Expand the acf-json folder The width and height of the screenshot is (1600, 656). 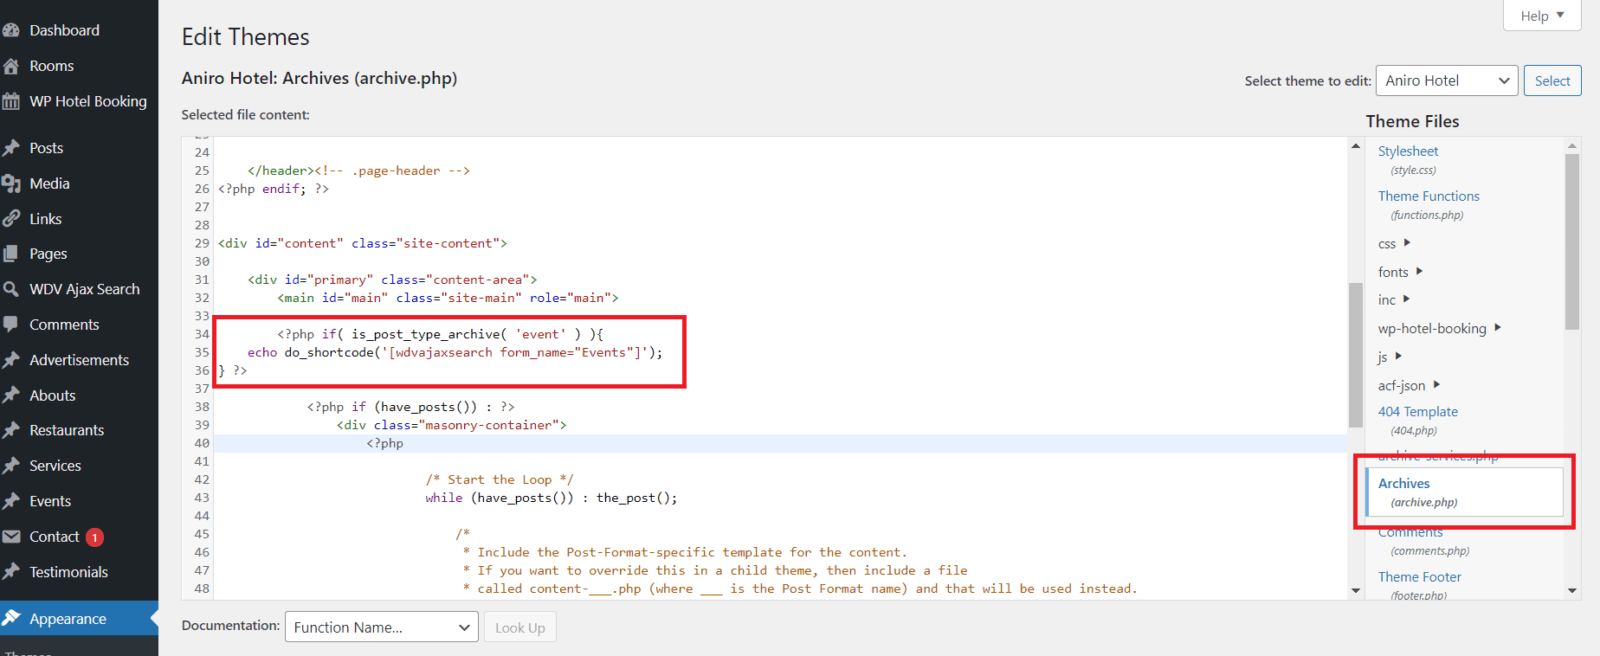point(1409,385)
